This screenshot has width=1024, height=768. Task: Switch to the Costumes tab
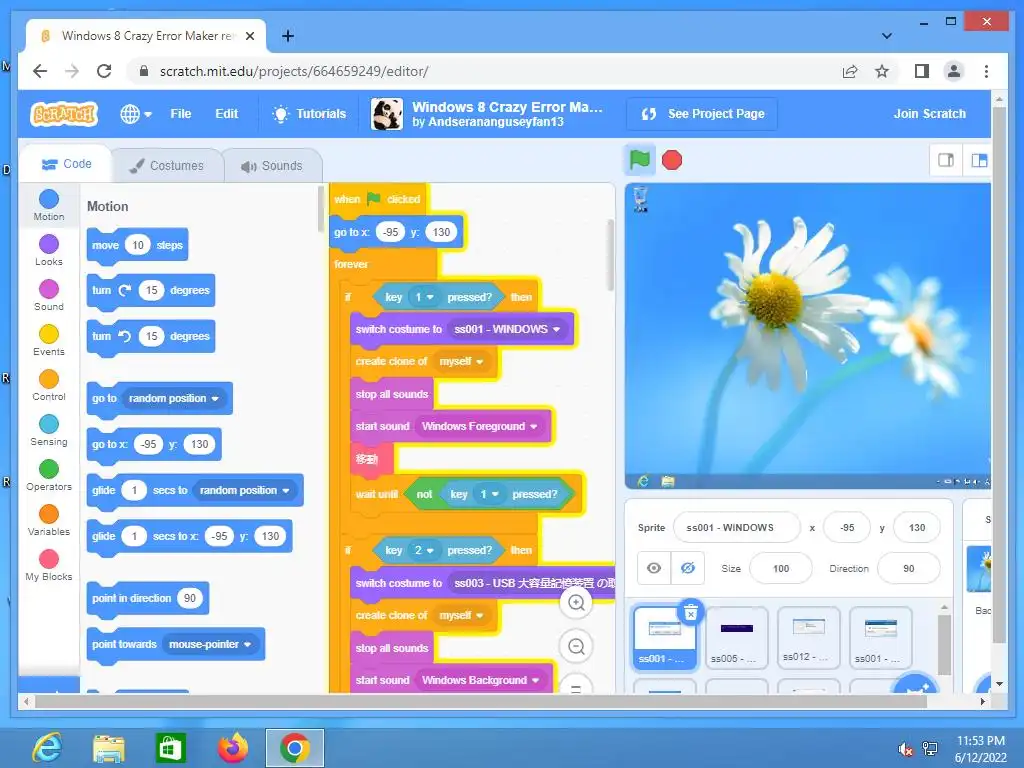(167, 166)
